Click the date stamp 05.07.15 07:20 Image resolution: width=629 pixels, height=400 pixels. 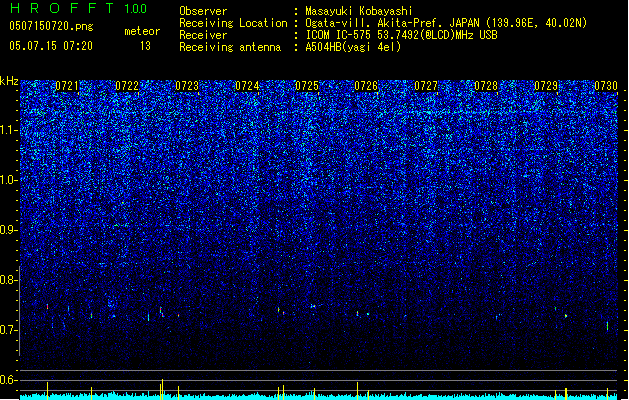(51, 46)
